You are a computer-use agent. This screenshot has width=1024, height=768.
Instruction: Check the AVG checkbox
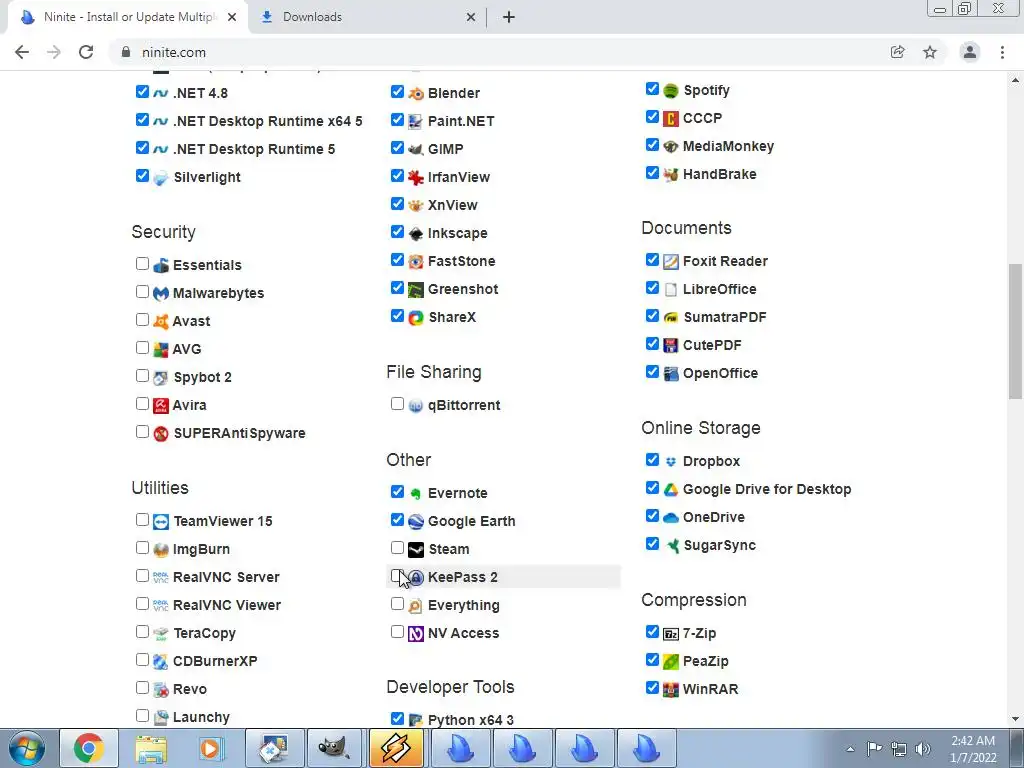pyautogui.click(x=142, y=348)
